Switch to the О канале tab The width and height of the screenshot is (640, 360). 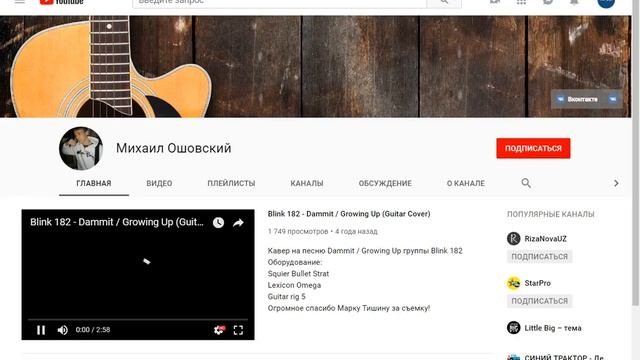point(466,183)
